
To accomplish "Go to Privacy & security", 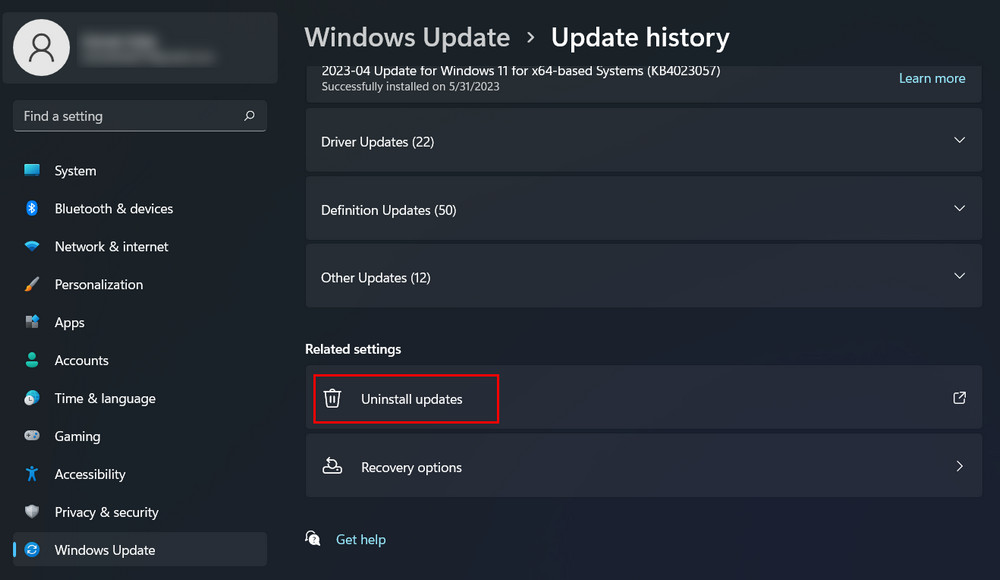I will pos(140,512).
